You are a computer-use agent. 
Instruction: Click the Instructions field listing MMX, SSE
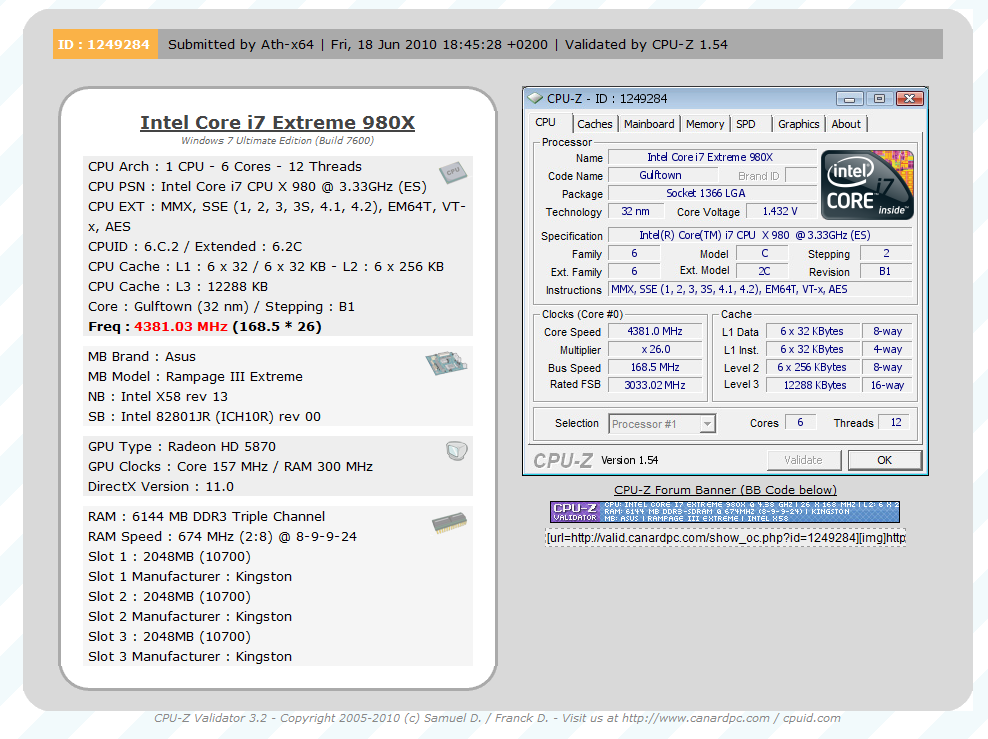760,290
